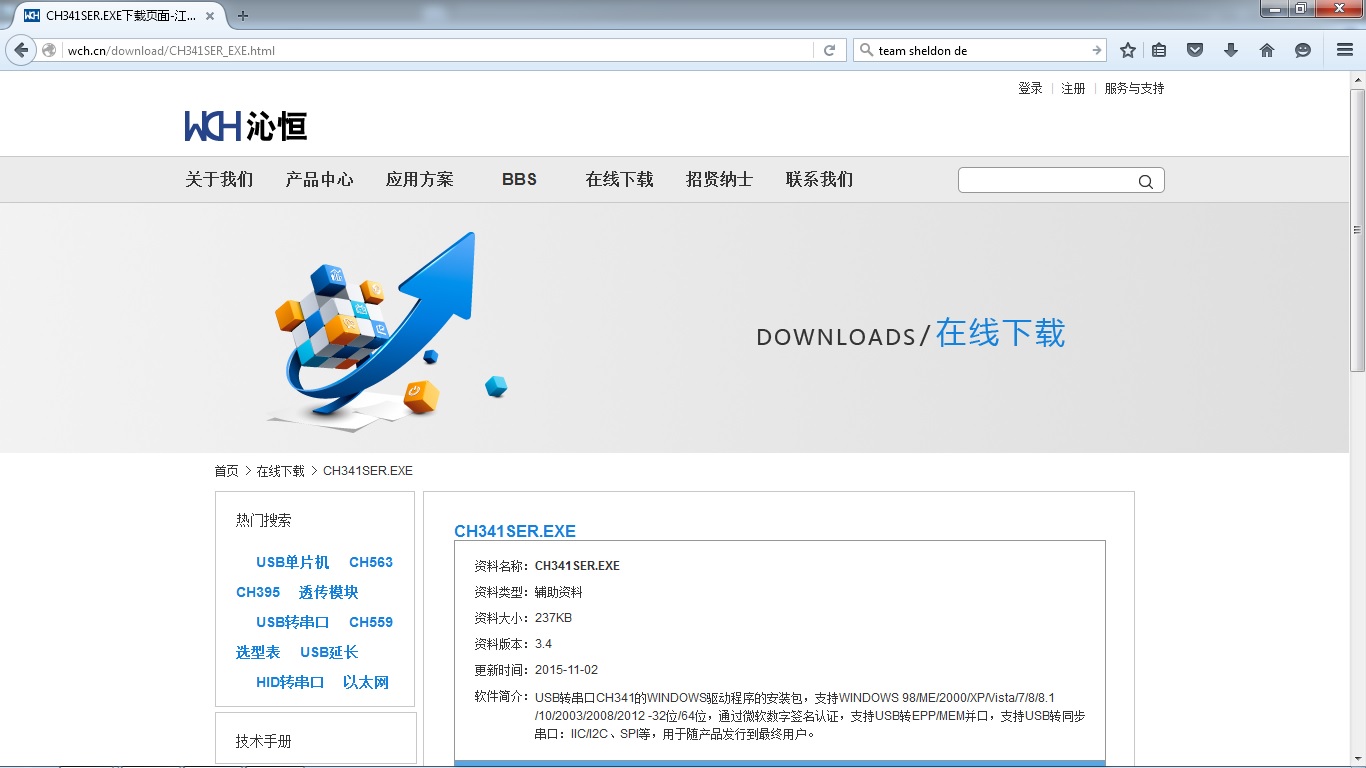Go back with the browser back arrow

click(x=21, y=50)
